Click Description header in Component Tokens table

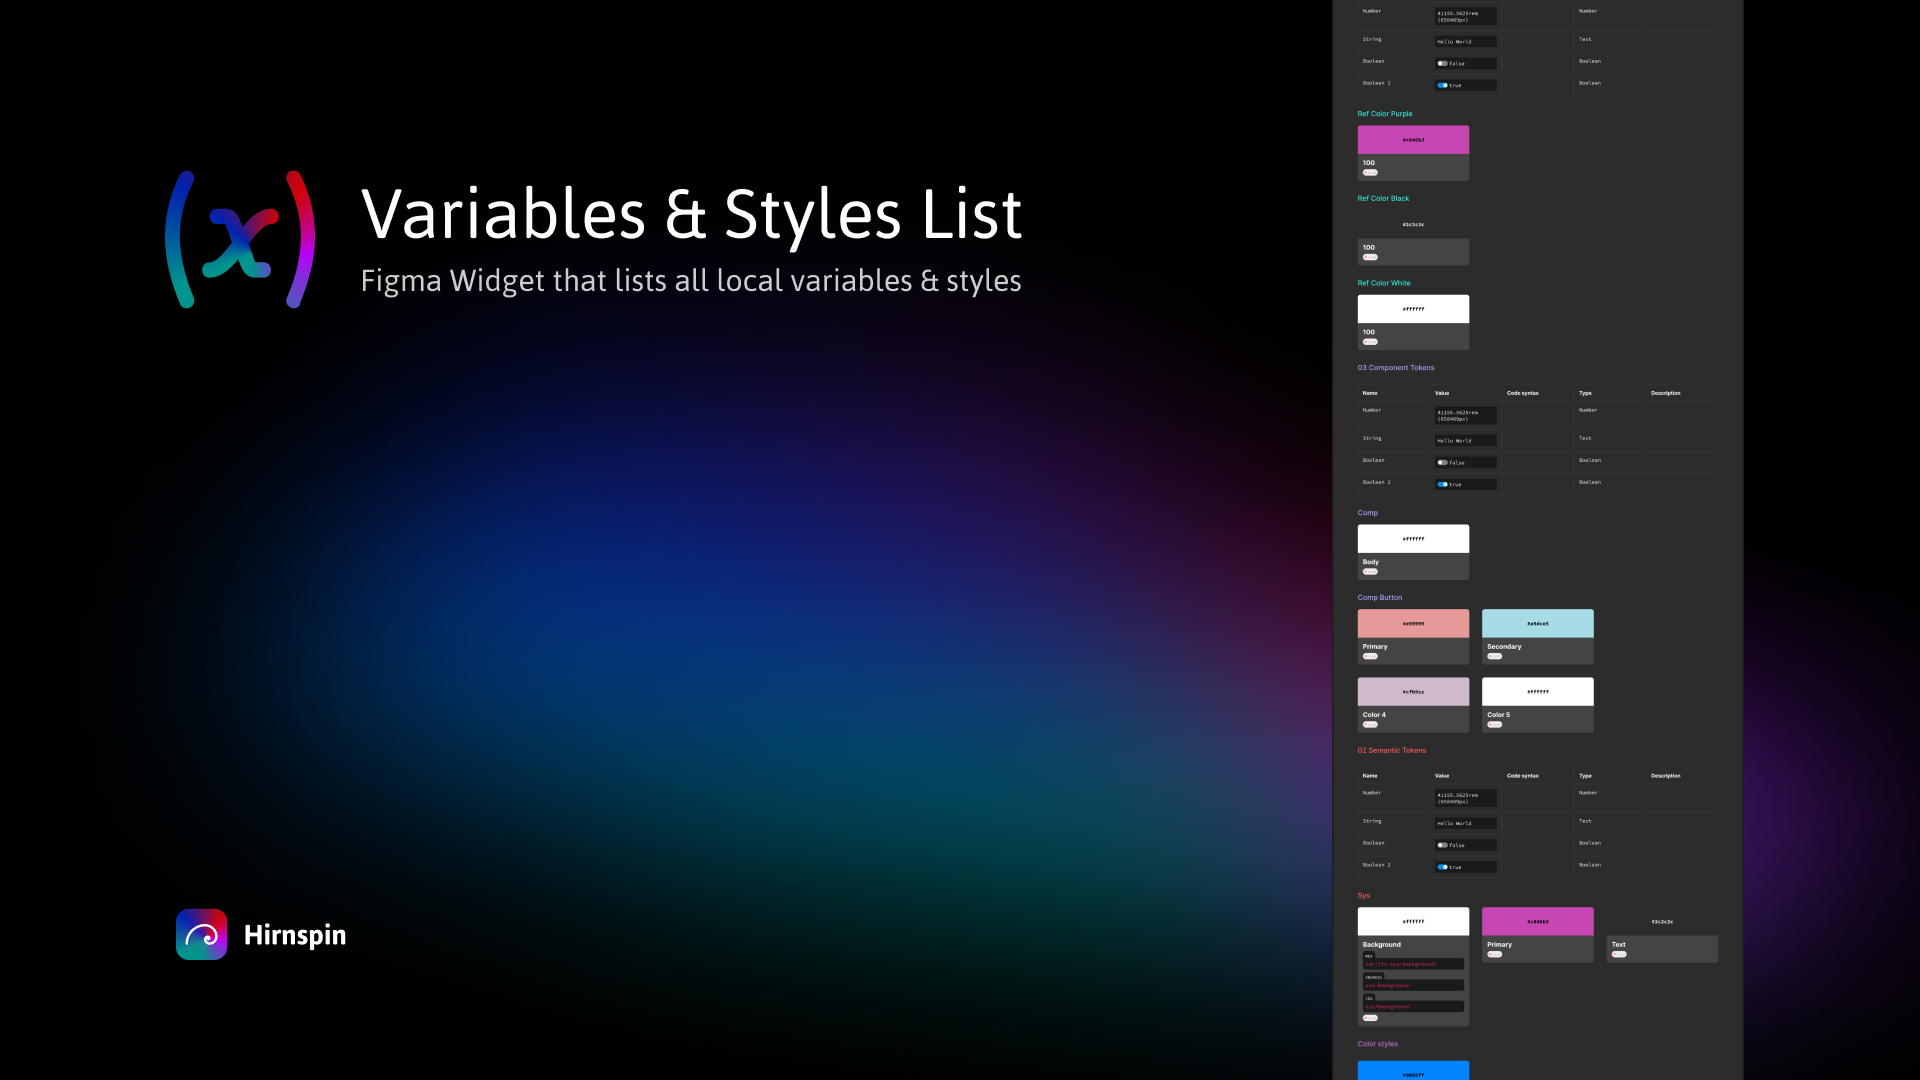[1666, 393]
